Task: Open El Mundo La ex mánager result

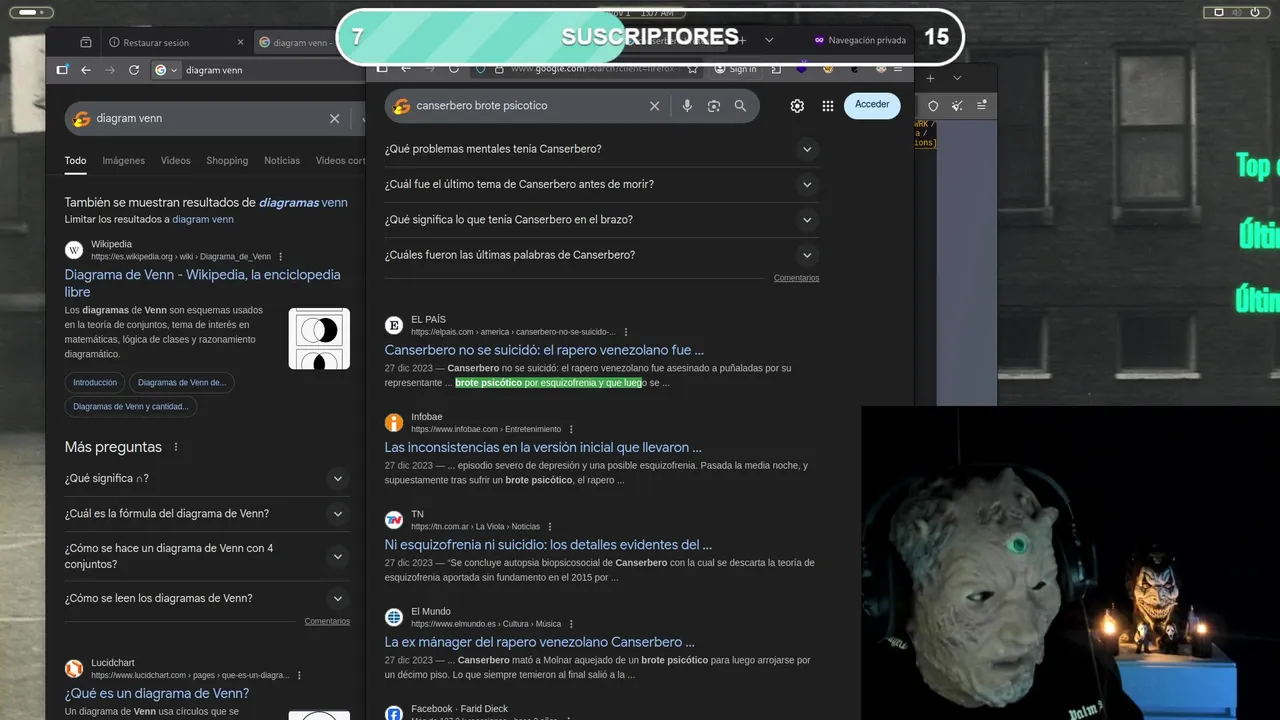Action: (x=540, y=642)
